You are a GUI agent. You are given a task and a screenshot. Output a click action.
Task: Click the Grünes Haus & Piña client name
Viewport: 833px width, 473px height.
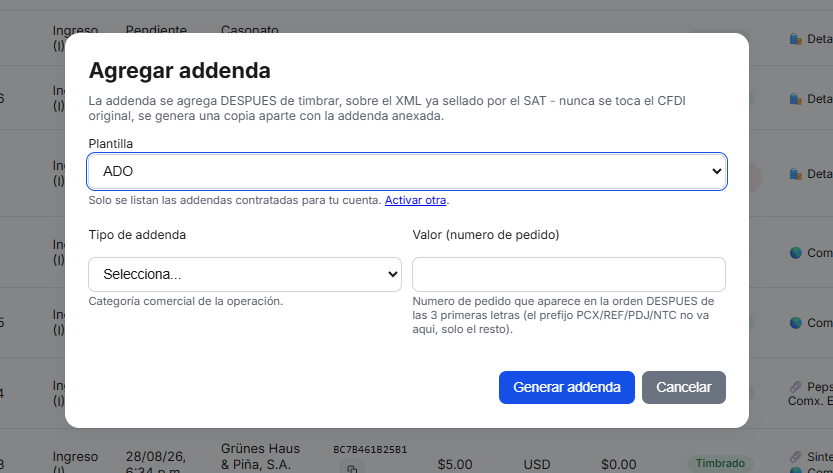point(260,457)
